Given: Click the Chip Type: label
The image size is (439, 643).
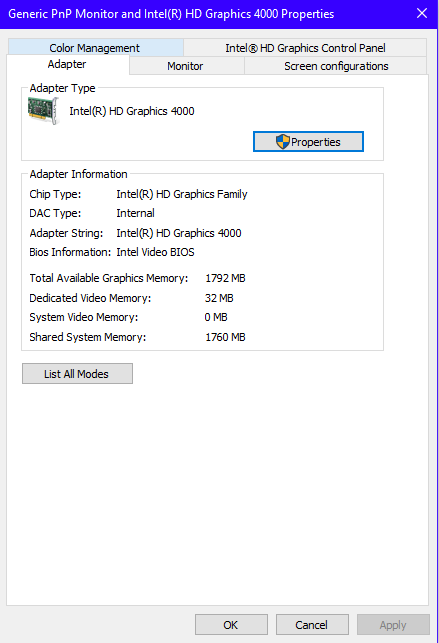Looking at the screenshot, I should coord(55,194).
